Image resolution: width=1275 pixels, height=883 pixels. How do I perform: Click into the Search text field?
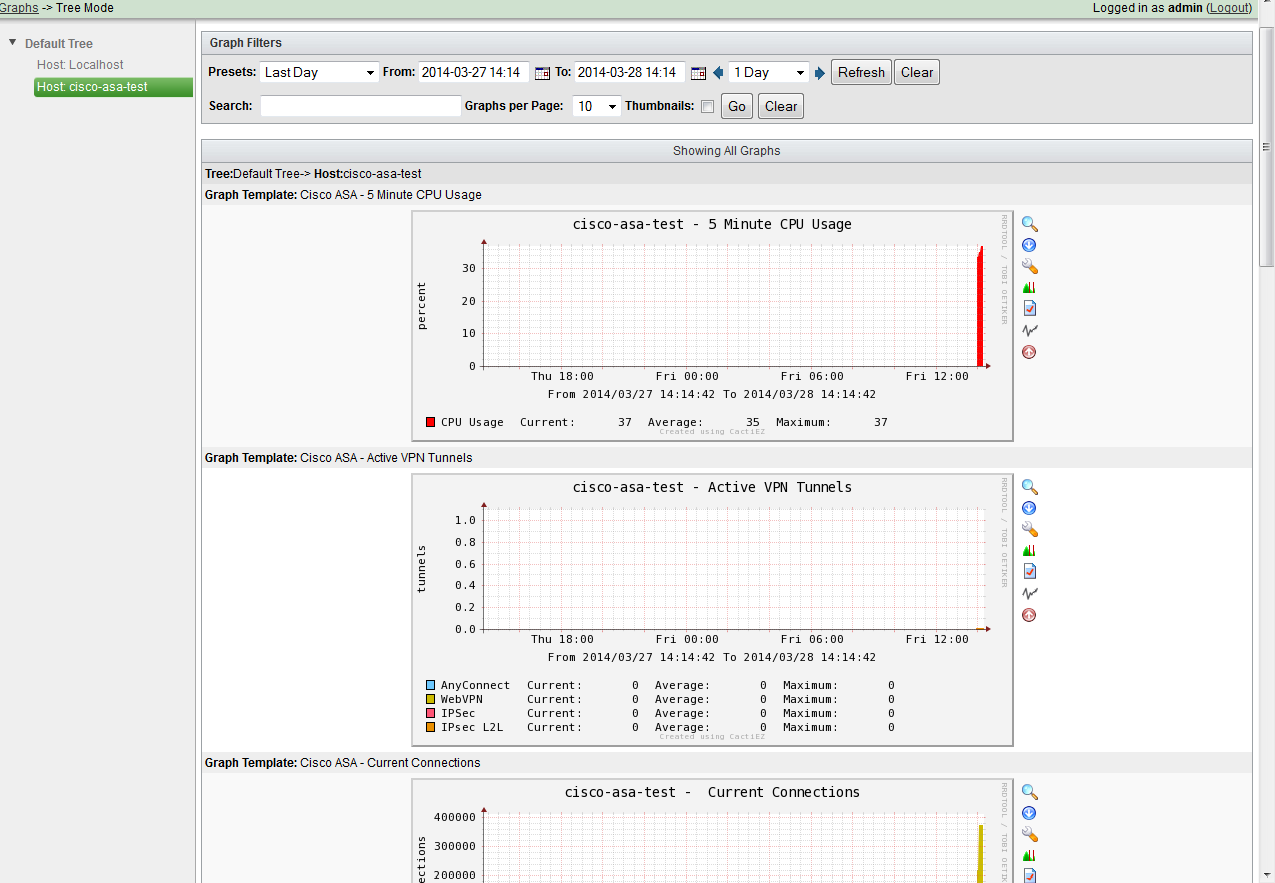360,107
